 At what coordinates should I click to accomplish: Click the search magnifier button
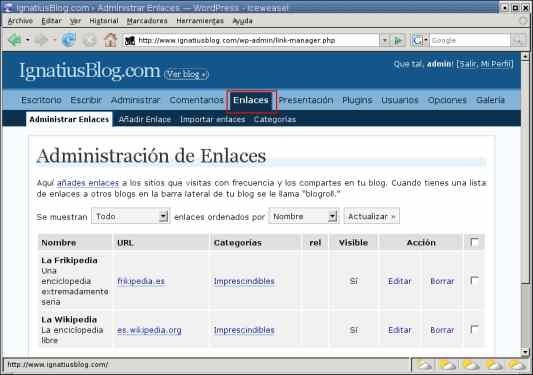518,40
